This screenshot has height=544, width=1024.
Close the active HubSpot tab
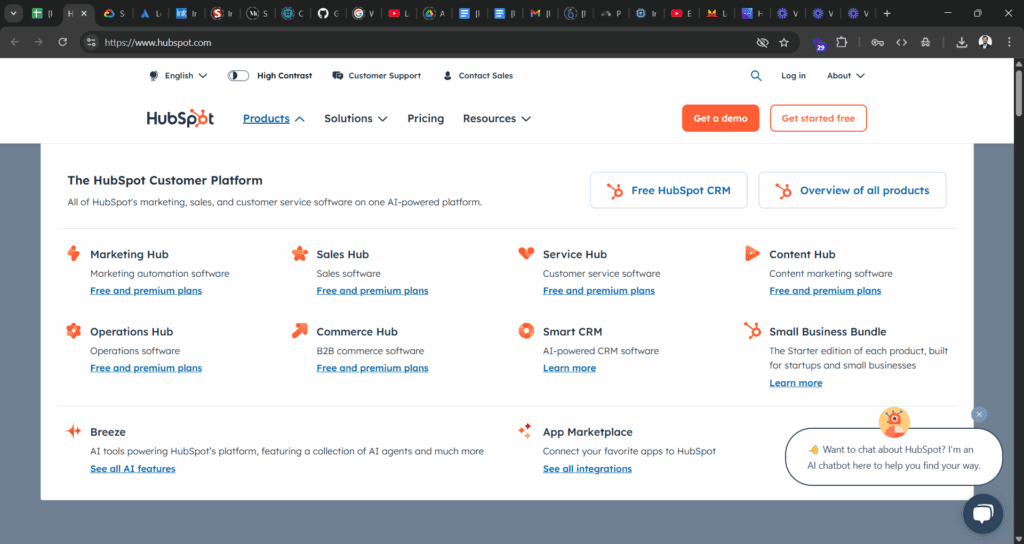coord(84,13)
